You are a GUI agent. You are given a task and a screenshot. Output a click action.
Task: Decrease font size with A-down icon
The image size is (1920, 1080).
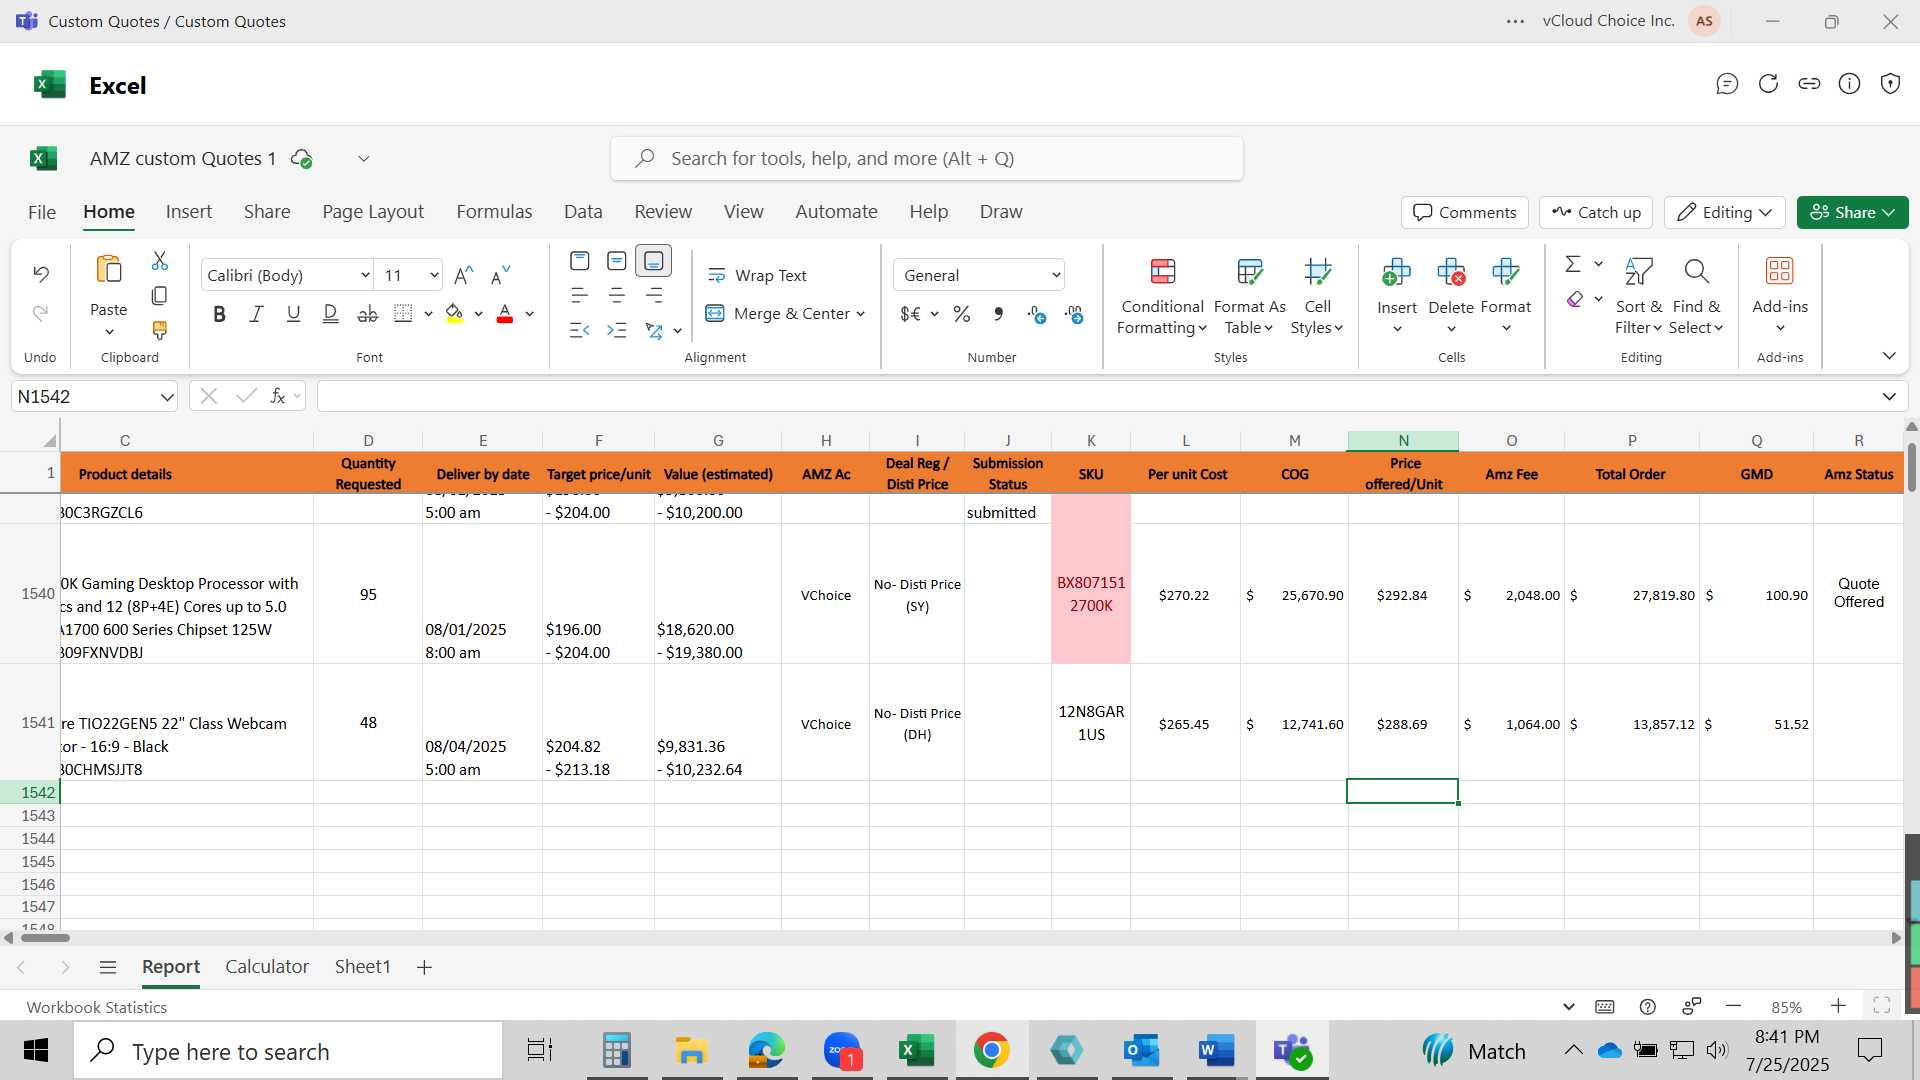coord(501,275)
